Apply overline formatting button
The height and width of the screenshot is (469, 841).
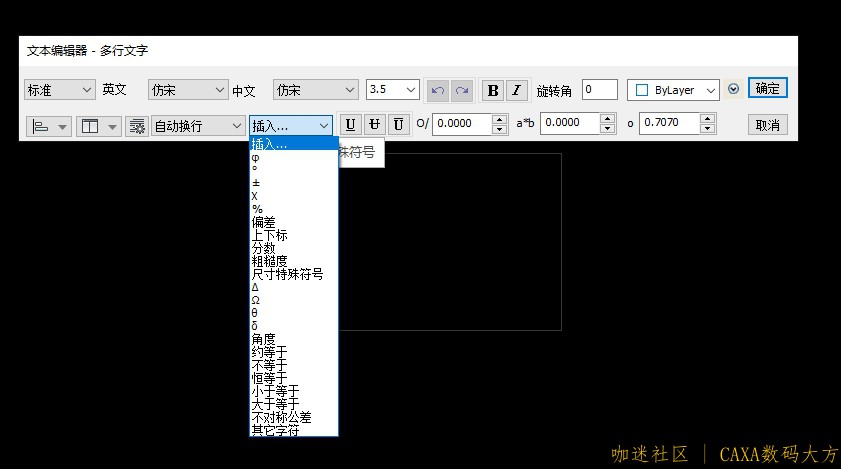click(x=398, y=125)
